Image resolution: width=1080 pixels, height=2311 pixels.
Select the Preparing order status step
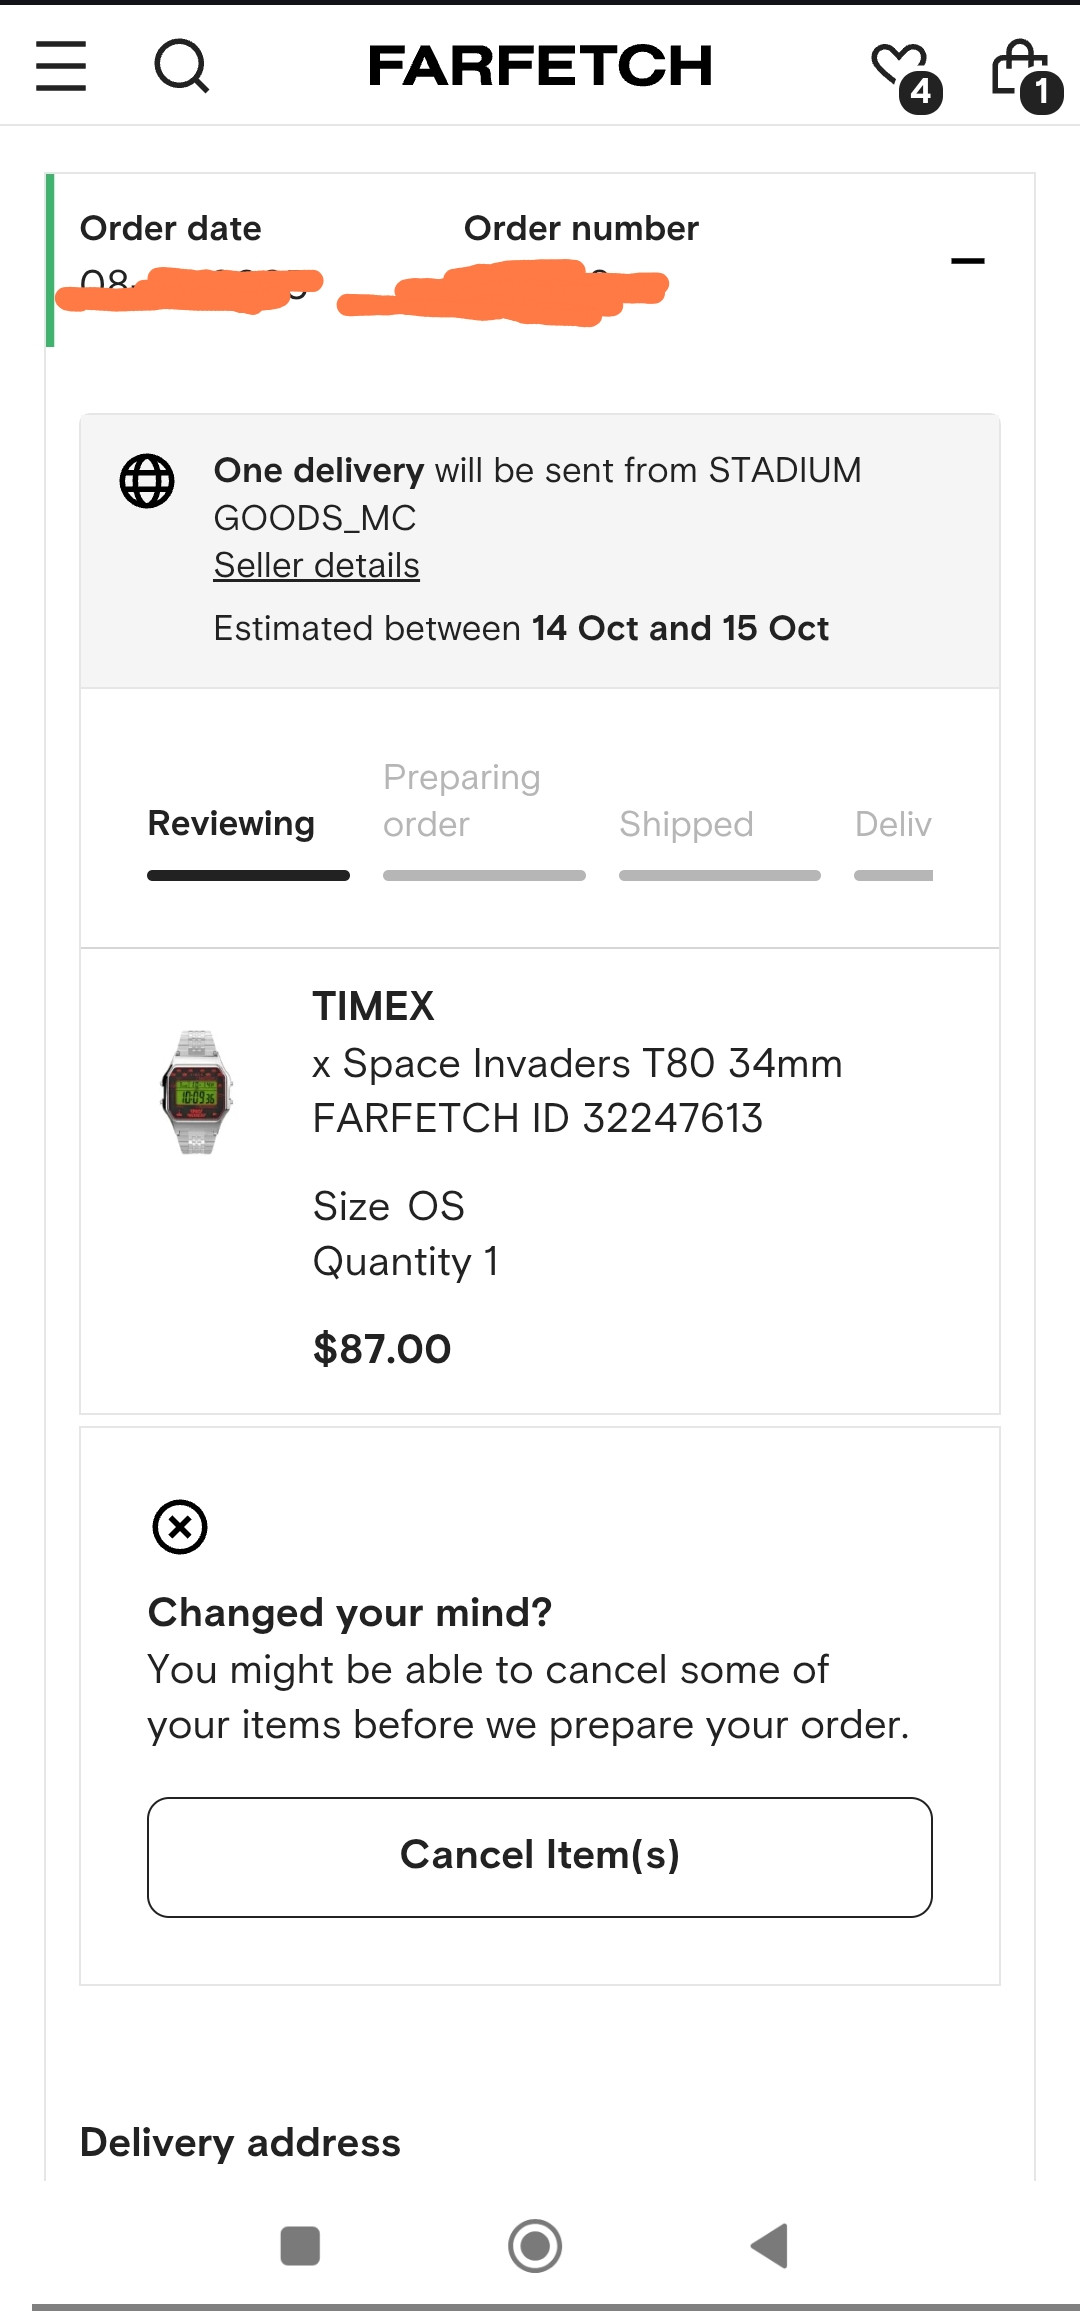pos(462,801)
